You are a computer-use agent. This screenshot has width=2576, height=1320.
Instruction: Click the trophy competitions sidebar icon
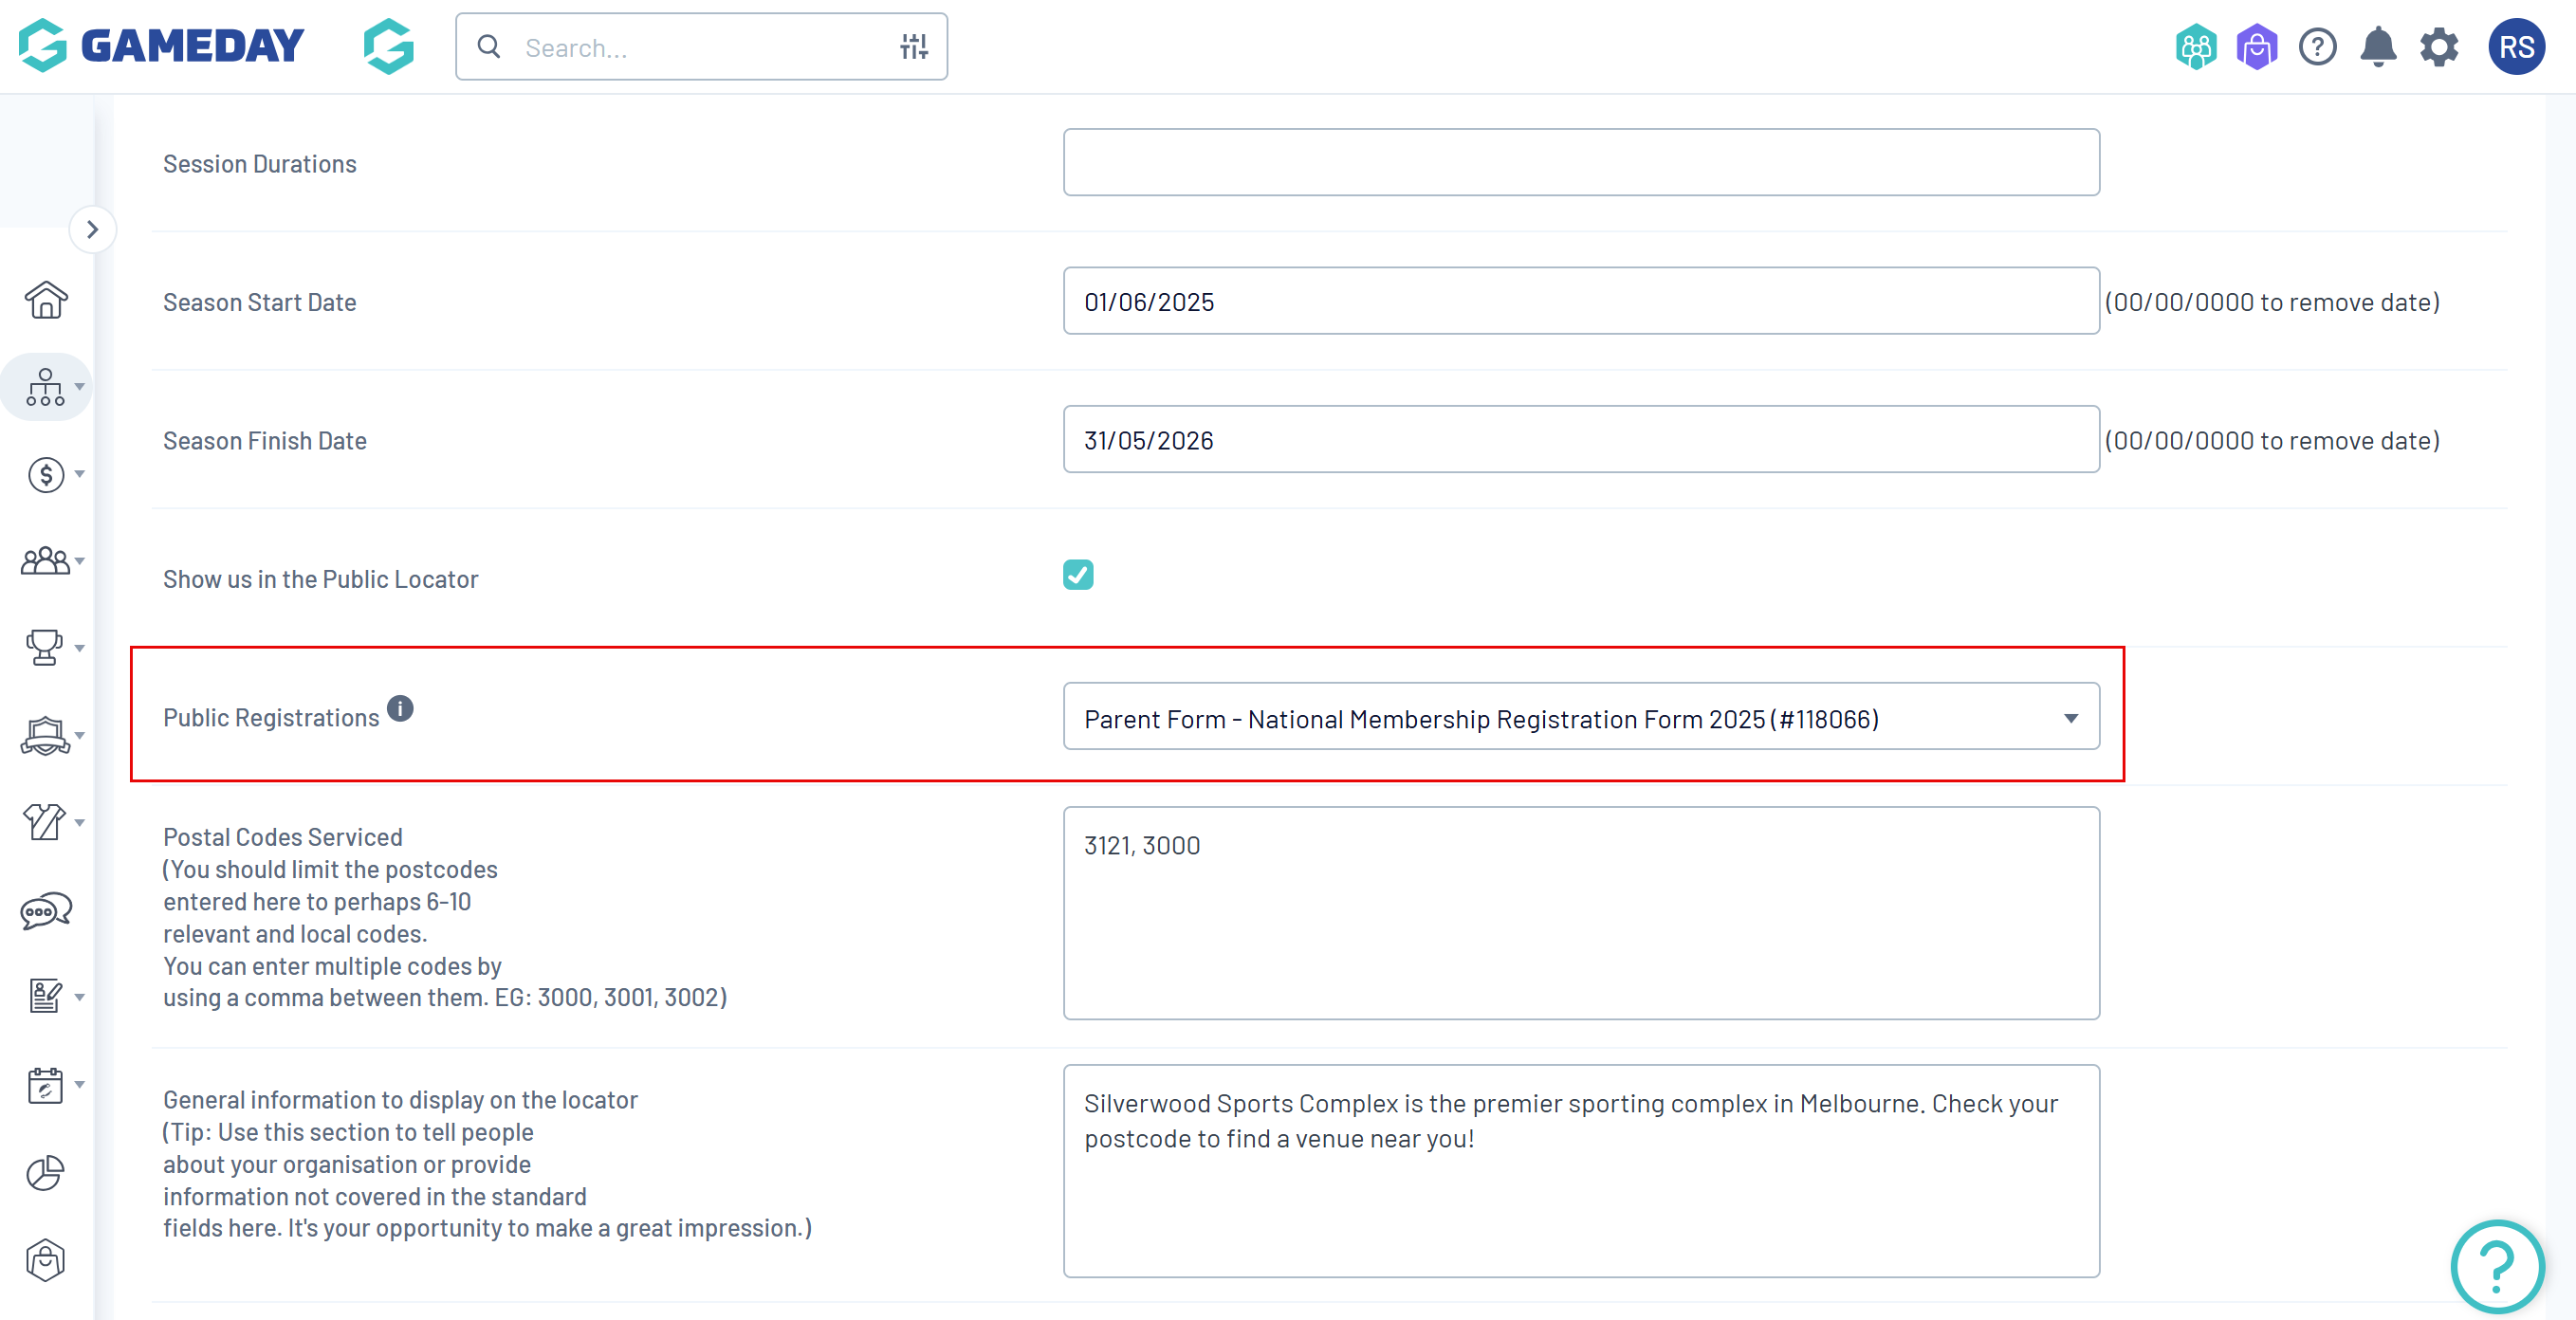click(x=46, y=648)
